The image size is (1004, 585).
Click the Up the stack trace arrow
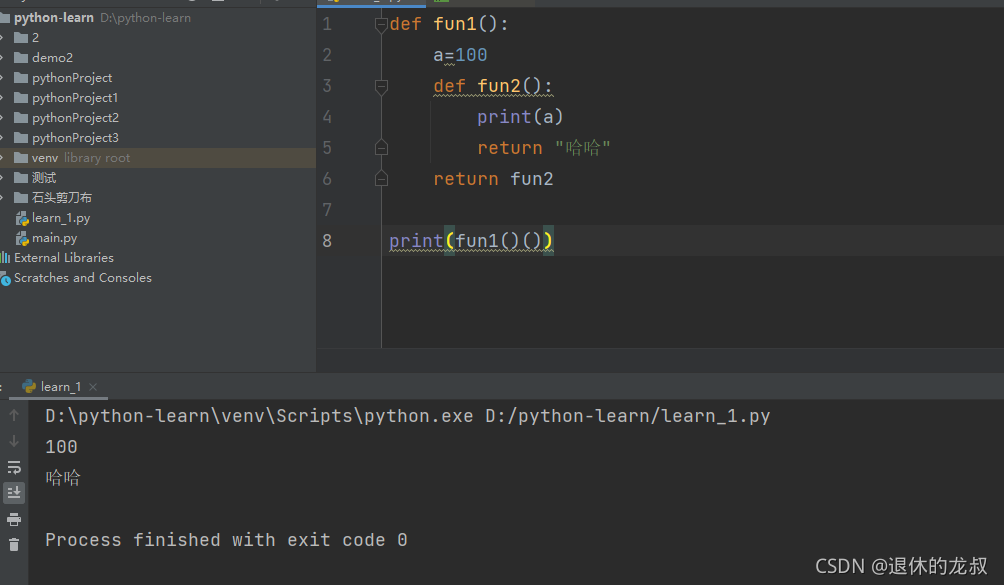(14, 415)
